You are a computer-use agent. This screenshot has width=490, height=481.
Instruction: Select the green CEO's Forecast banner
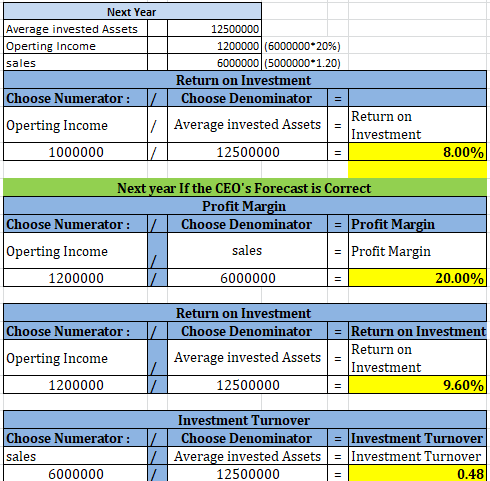point(245,188)
